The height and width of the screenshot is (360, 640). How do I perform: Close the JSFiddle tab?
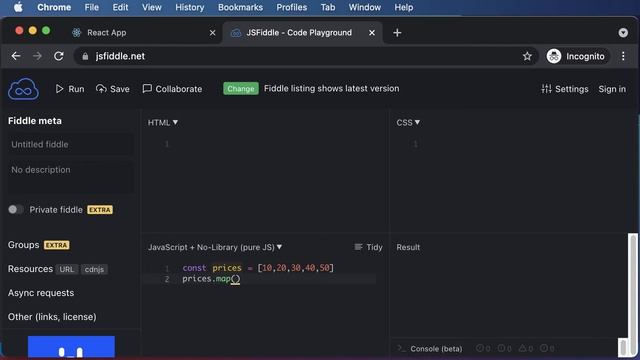tap(372, 33)
